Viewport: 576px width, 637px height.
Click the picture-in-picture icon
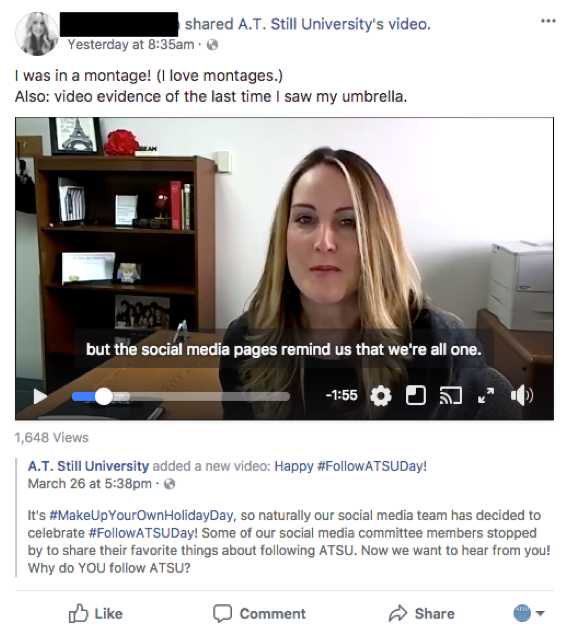pos(416,395)
